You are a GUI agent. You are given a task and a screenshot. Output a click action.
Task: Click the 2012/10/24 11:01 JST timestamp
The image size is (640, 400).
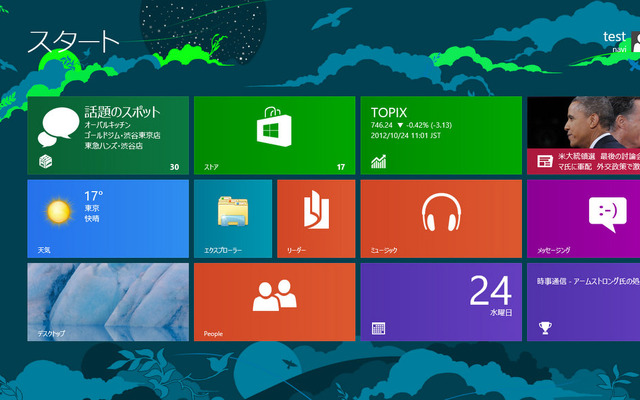406,136
